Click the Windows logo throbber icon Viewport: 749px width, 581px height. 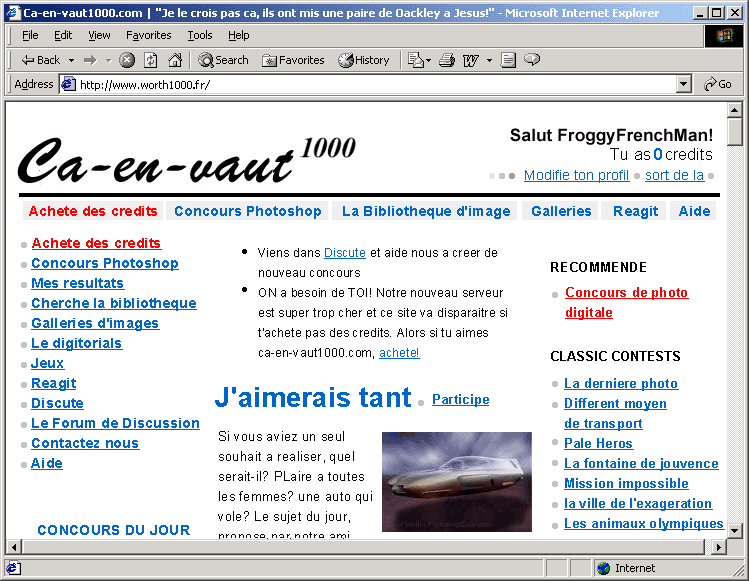tap(724, 35)
